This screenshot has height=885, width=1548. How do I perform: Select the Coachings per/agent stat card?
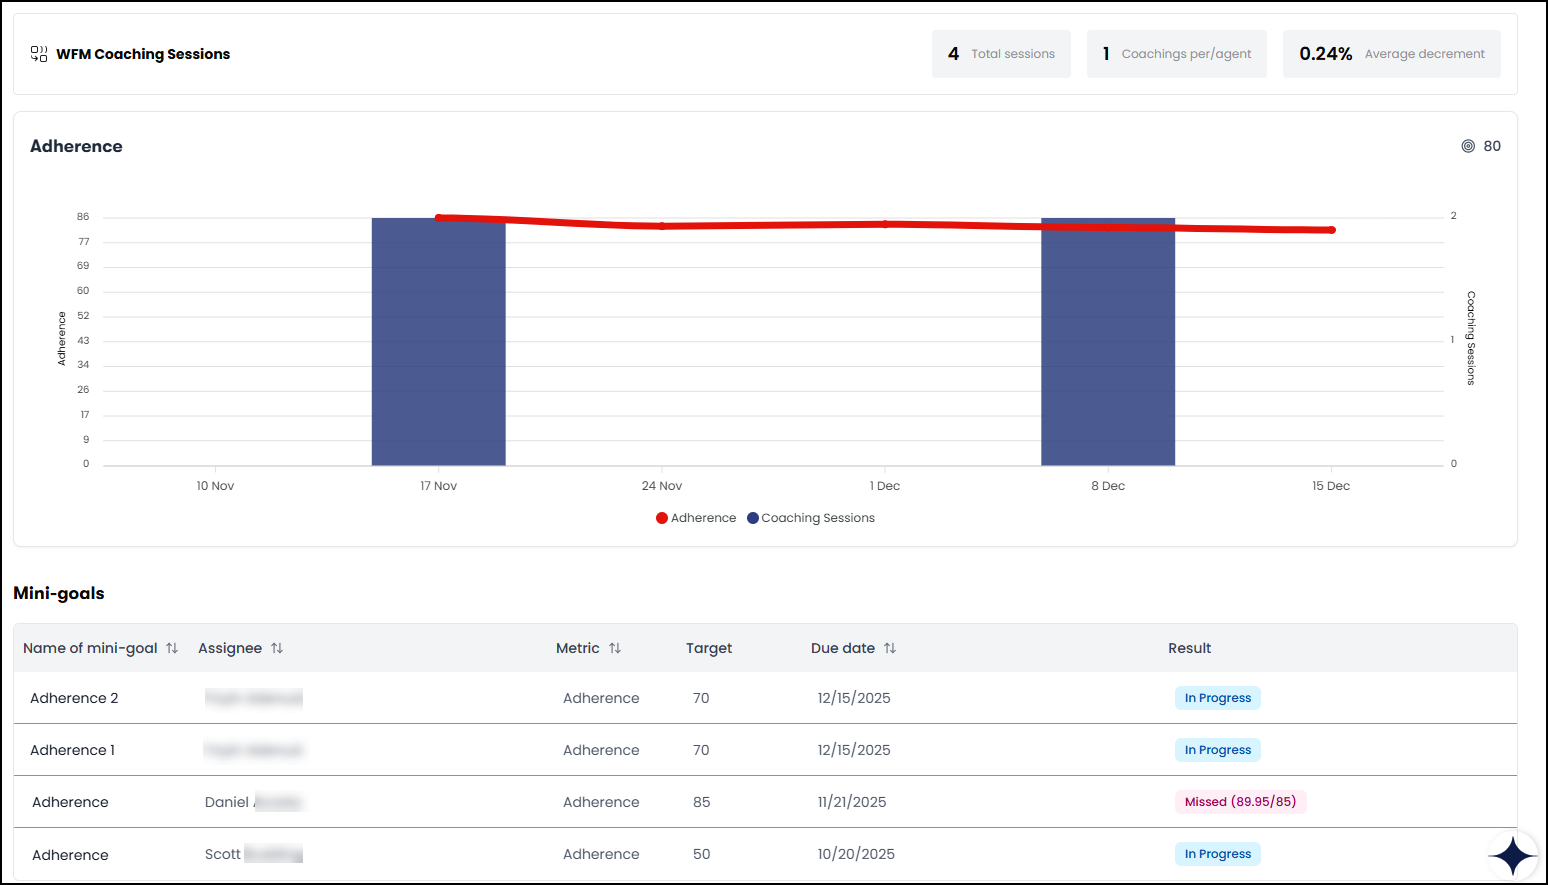tap(1177, 54)
